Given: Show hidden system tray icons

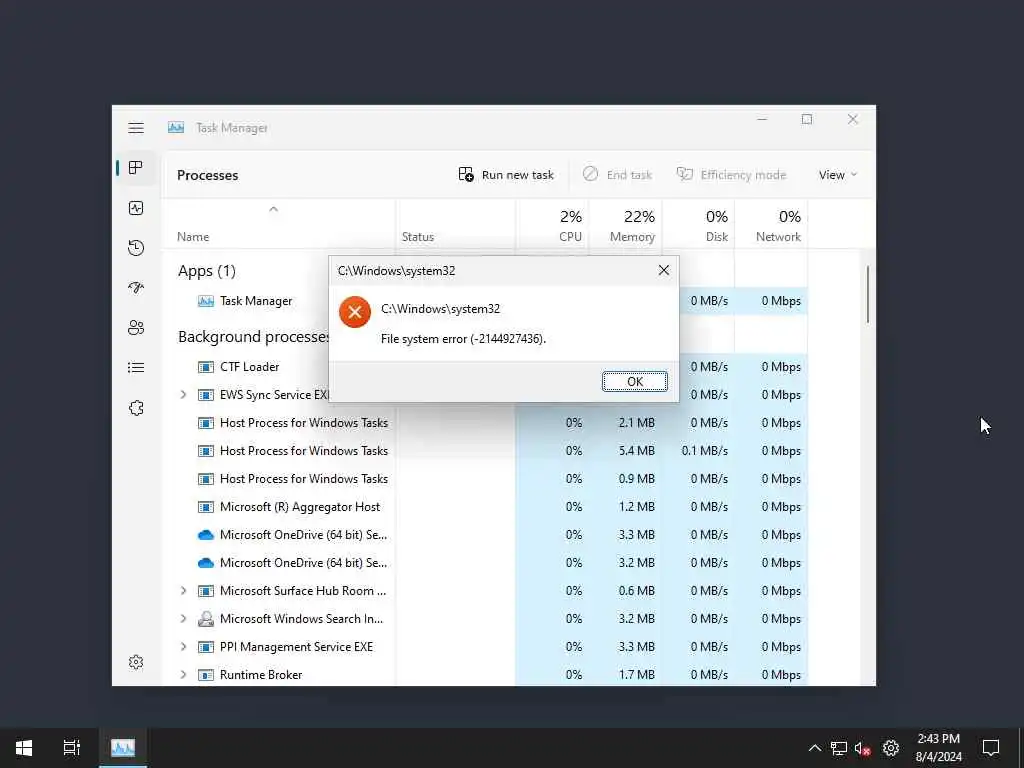Looking at the screenshot, I should click(814, 748).
